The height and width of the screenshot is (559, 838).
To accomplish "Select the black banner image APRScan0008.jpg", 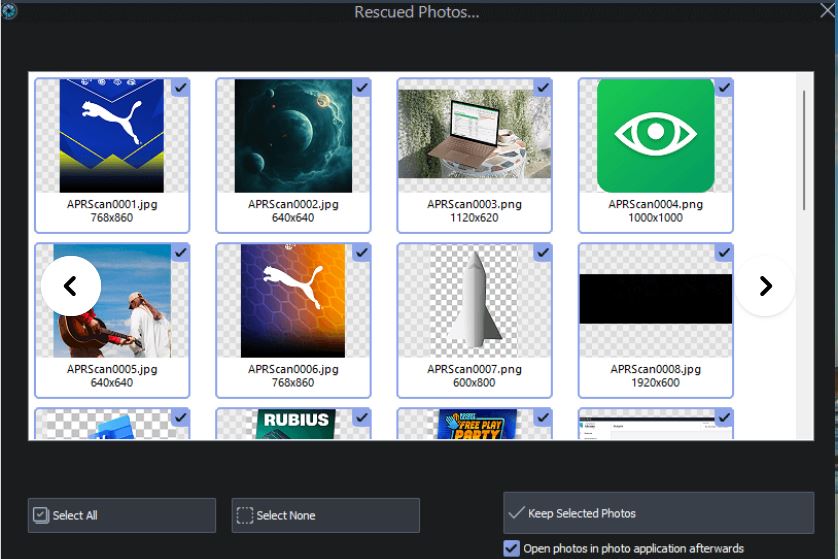I will pyautogui.click(x=655, y=299).
